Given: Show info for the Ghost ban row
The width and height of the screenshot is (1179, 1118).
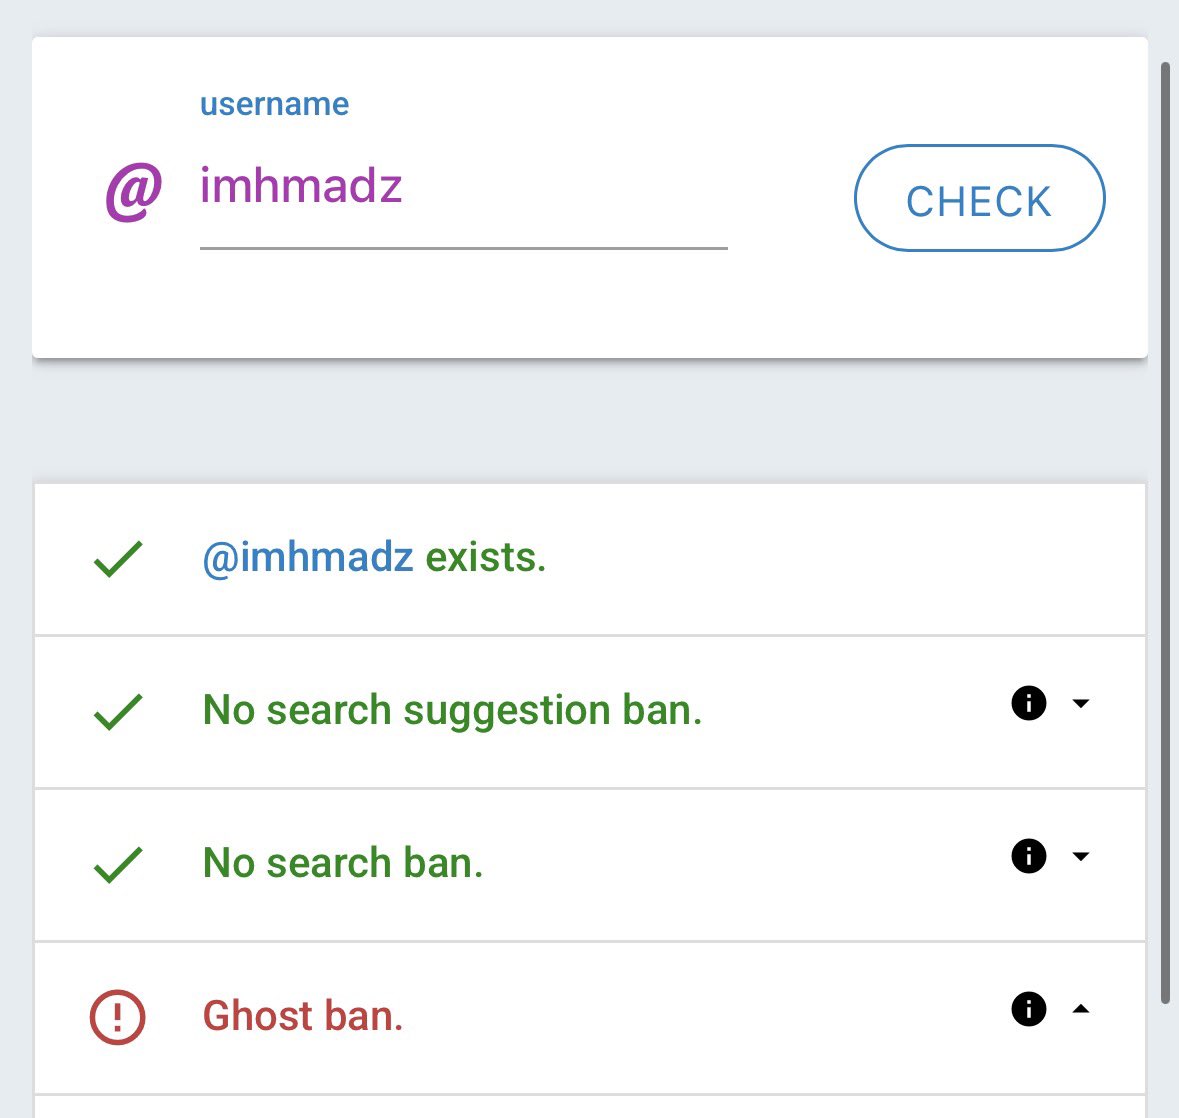Looking at the screenshot, I should coord(1028,1009).
